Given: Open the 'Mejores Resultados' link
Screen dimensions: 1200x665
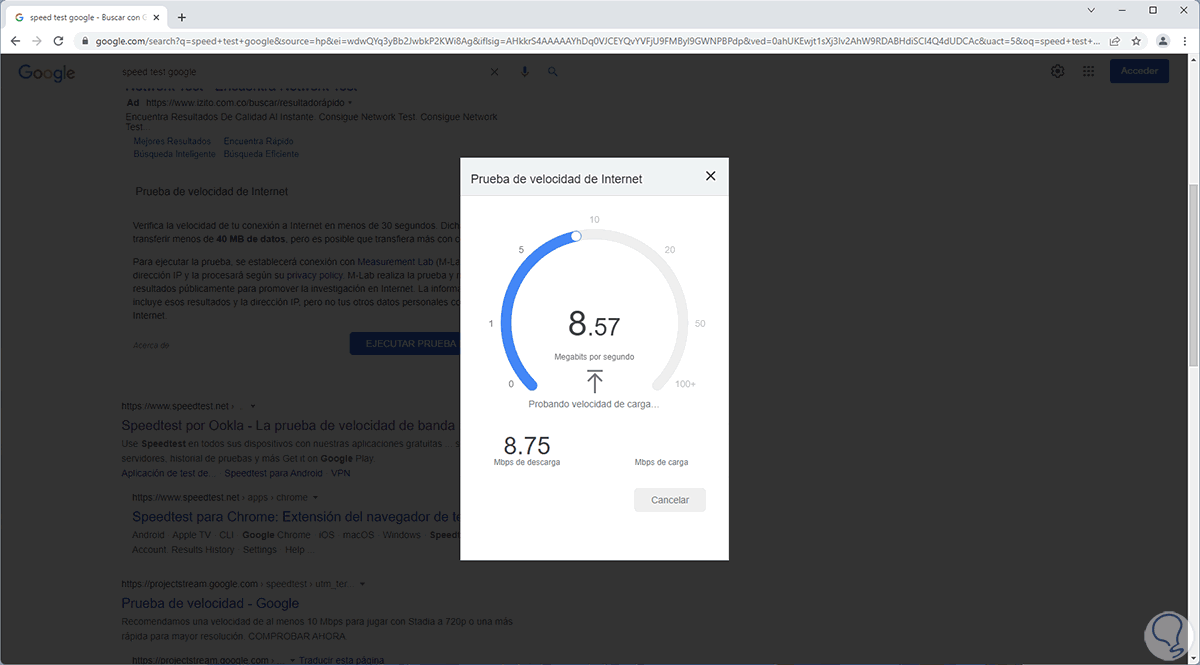Looking at the screenshot, I should pos(172,141).
